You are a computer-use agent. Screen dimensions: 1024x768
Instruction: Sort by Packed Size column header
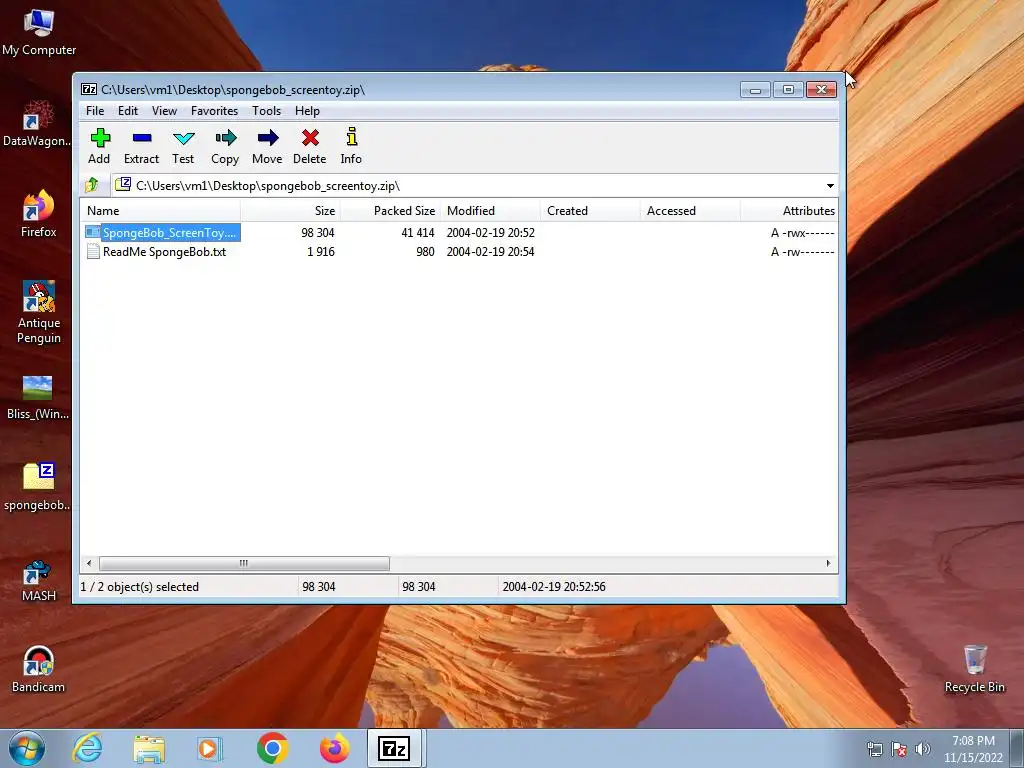(391, 210)
